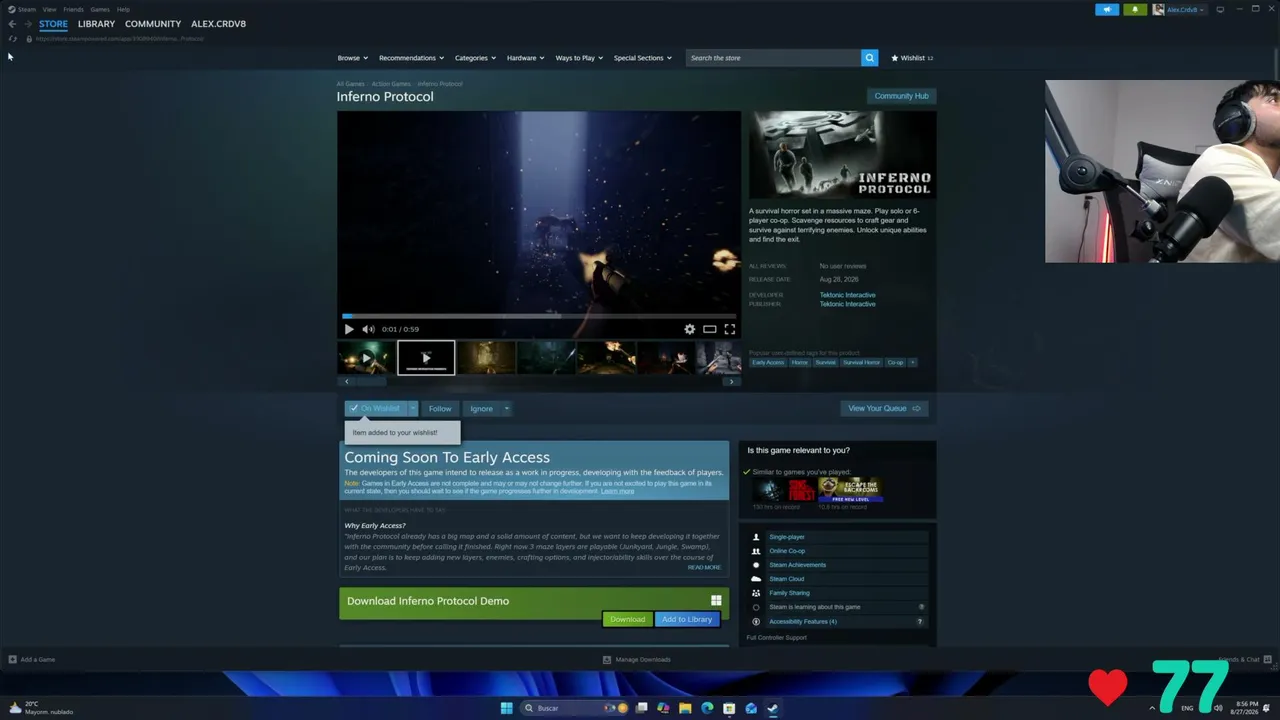
Task: Type in the Search the store field
Action: [773, 58]
